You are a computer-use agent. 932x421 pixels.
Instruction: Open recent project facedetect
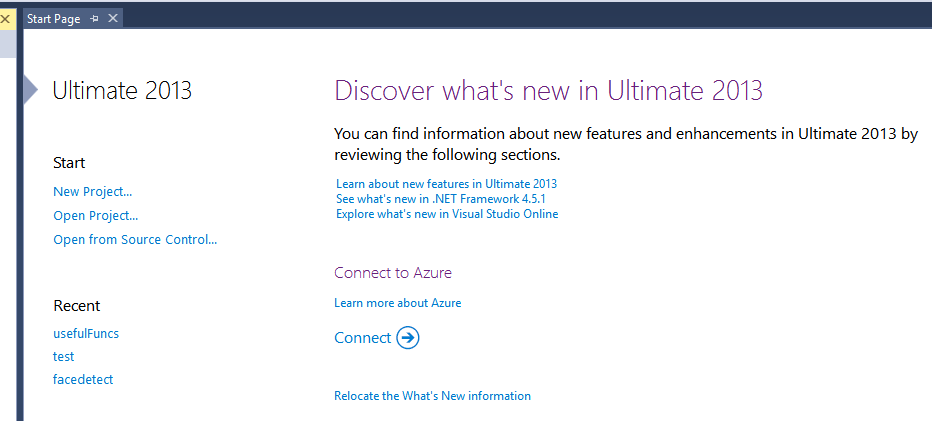point(83,379)
